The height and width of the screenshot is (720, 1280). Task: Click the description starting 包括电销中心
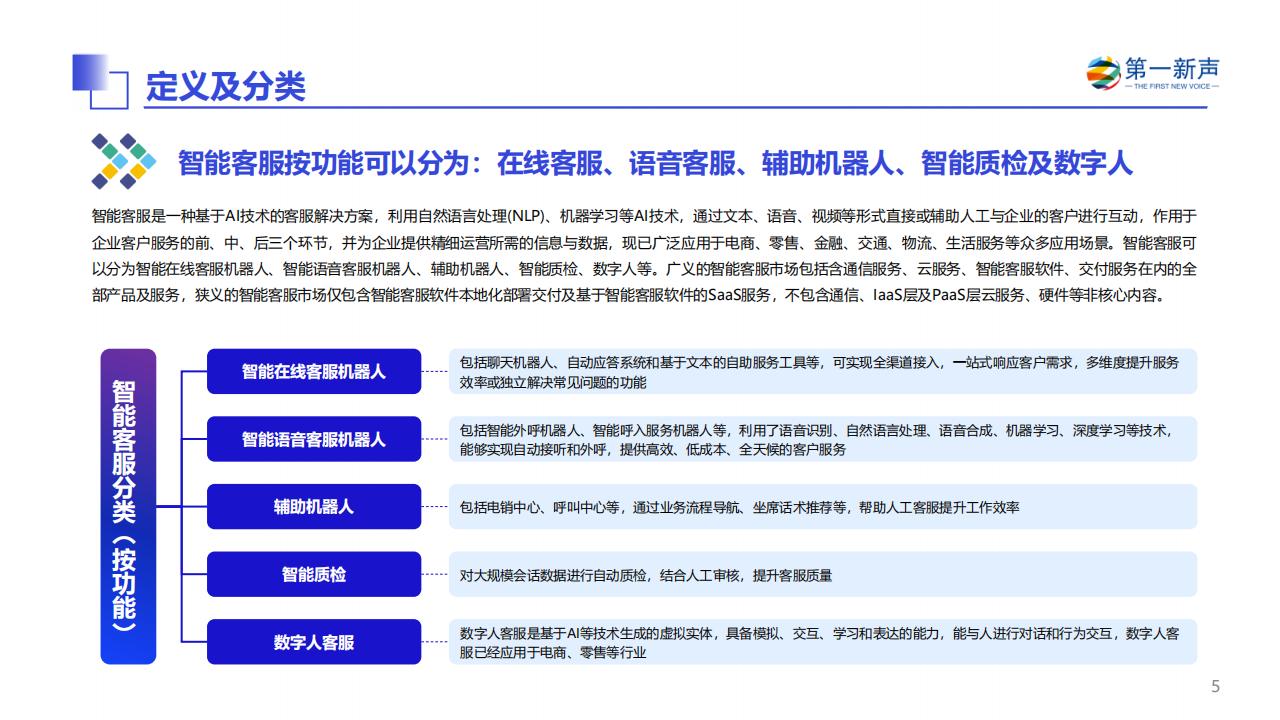(821, 507)
